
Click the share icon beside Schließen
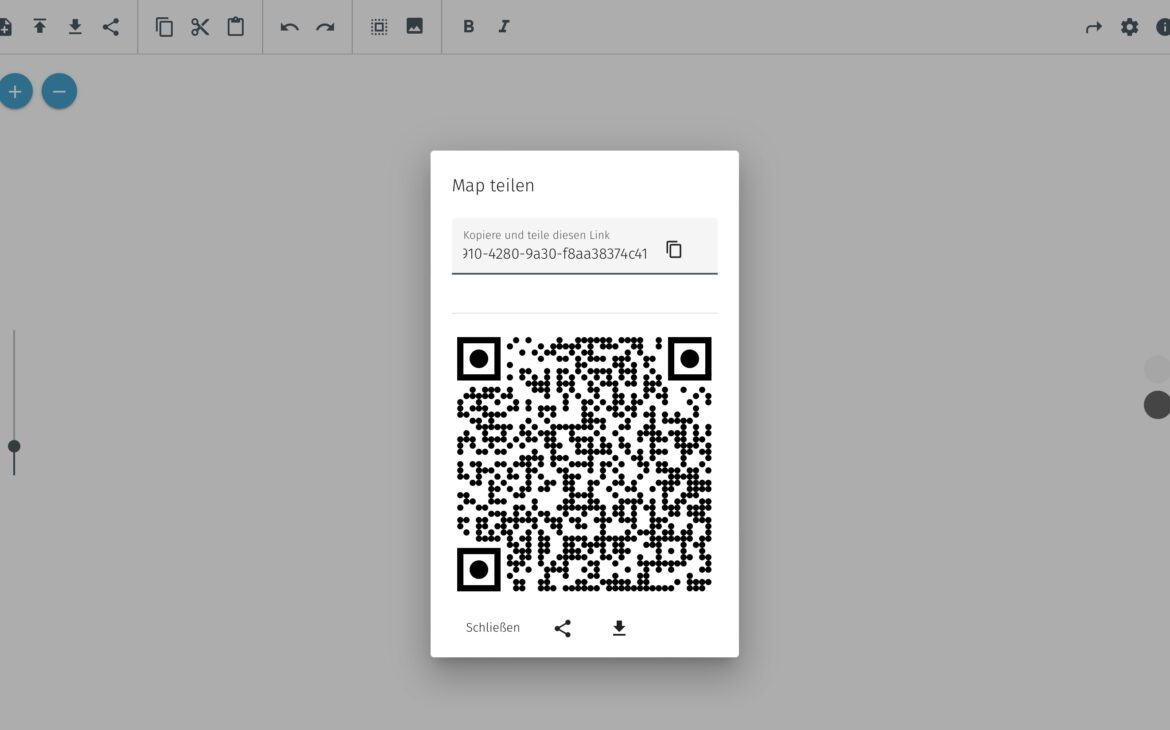click(x=563, y=628)
